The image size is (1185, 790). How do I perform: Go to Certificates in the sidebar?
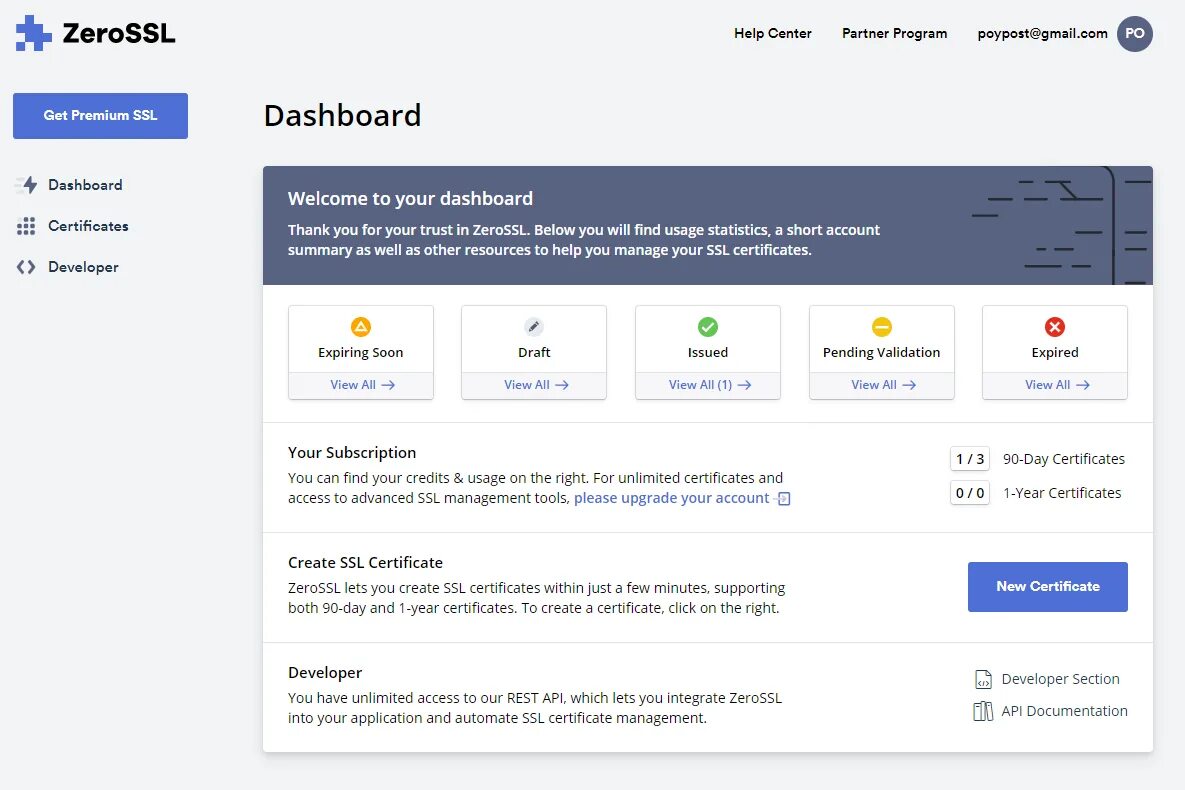(x=88, y=226)
